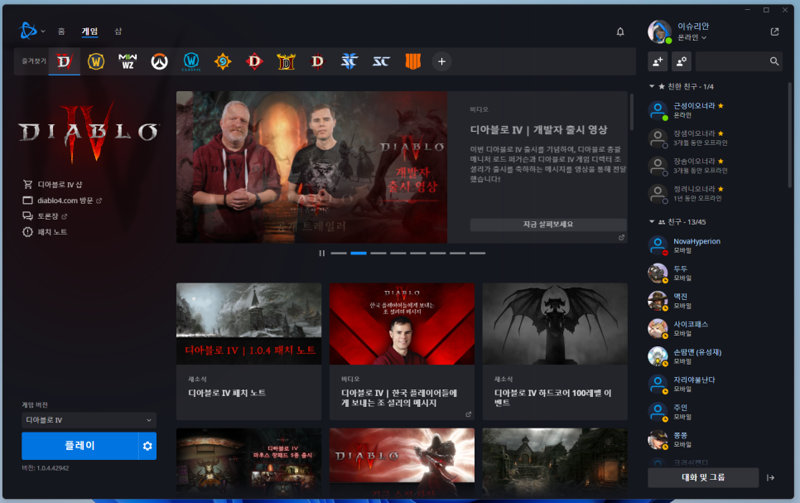Select the Overwatch game icon

coord(159,62)
